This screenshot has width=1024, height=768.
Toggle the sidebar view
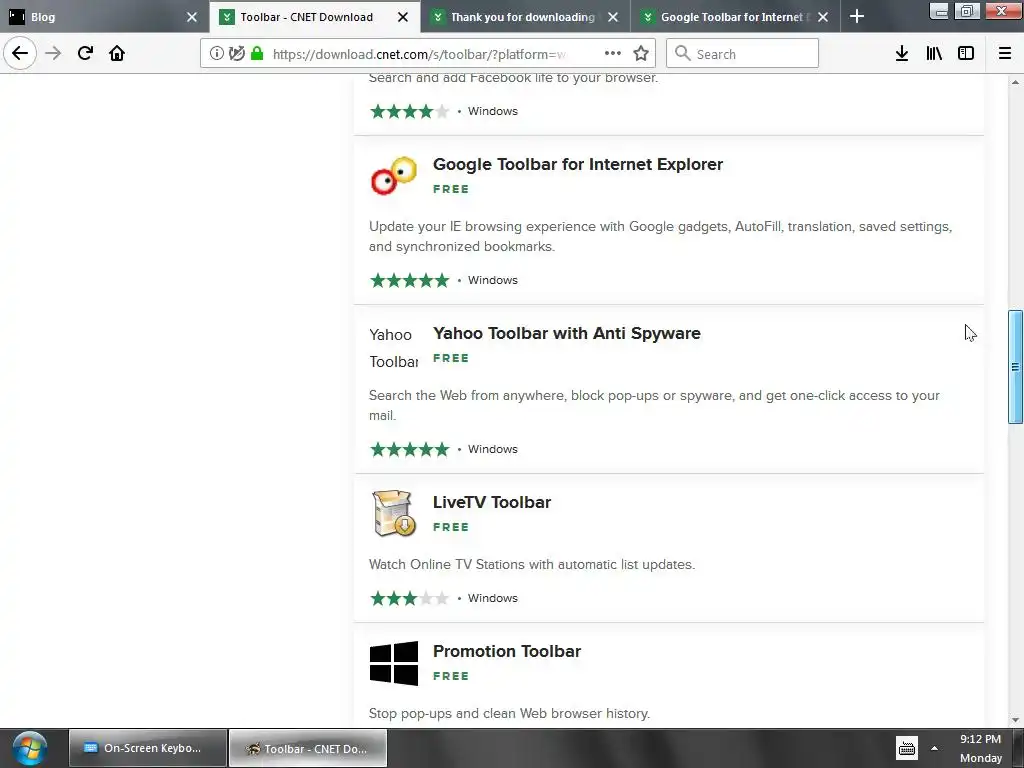pyautogui.click(x=966, y=54)
